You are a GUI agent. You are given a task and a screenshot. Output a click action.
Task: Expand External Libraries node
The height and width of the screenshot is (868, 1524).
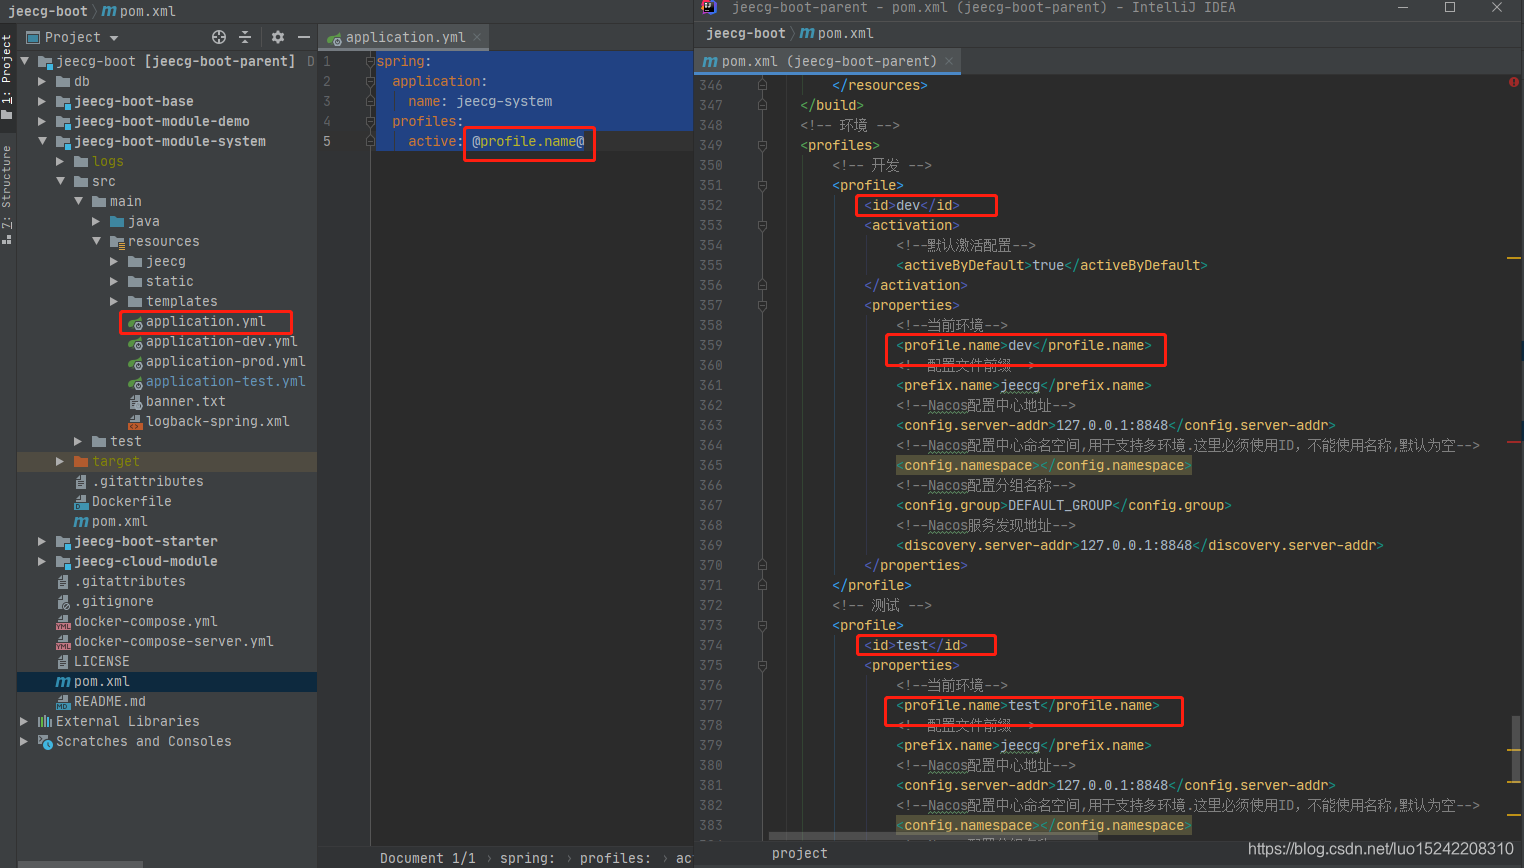[24, 721]
